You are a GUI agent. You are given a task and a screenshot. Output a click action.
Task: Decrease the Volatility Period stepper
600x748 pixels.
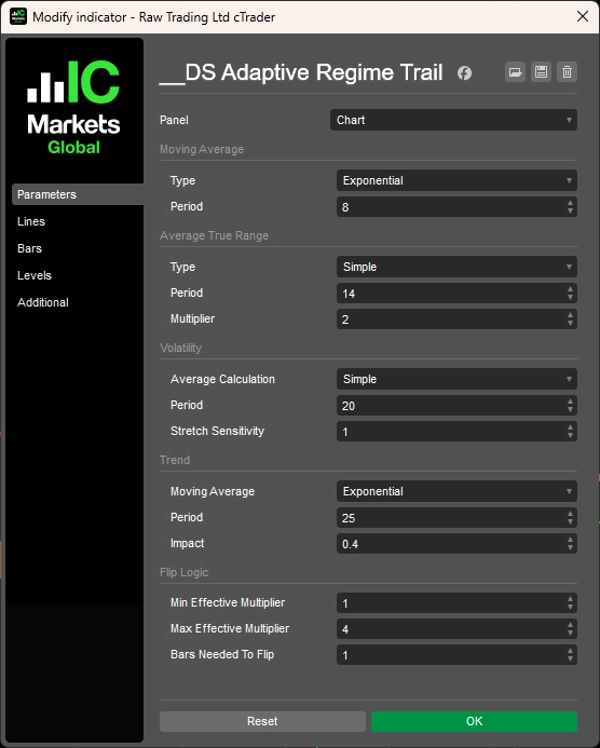570,410
